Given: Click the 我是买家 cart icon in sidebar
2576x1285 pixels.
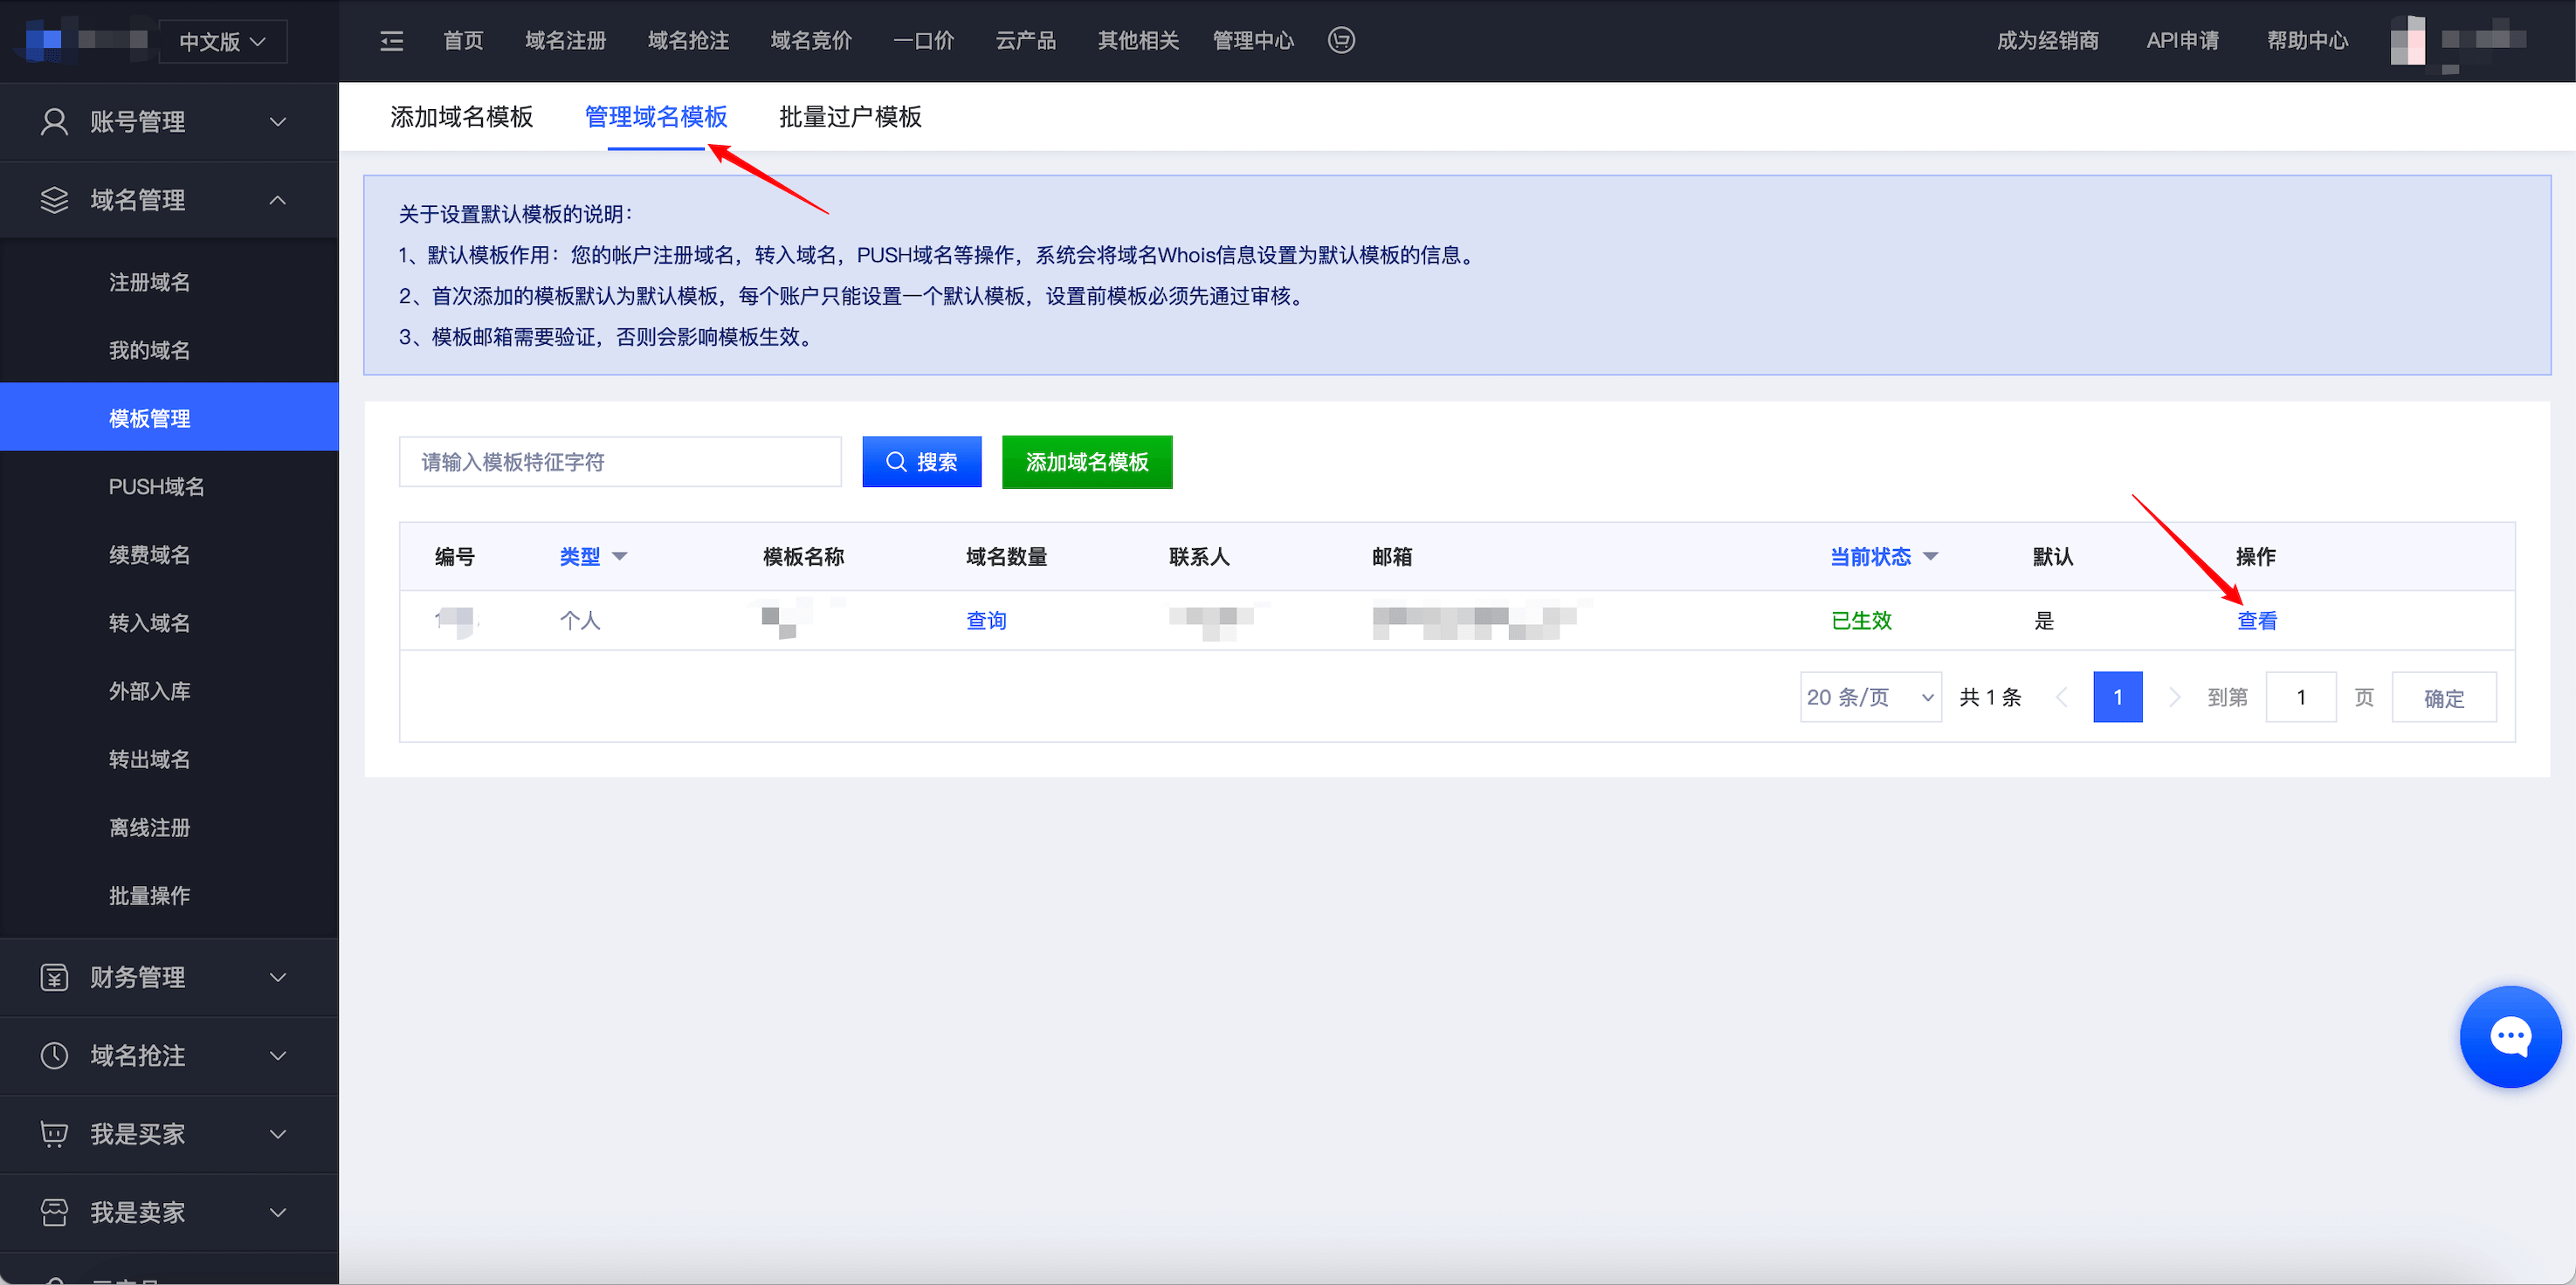Looking at the screenshot, I should pyautogui.click(x=54, y=1133).
